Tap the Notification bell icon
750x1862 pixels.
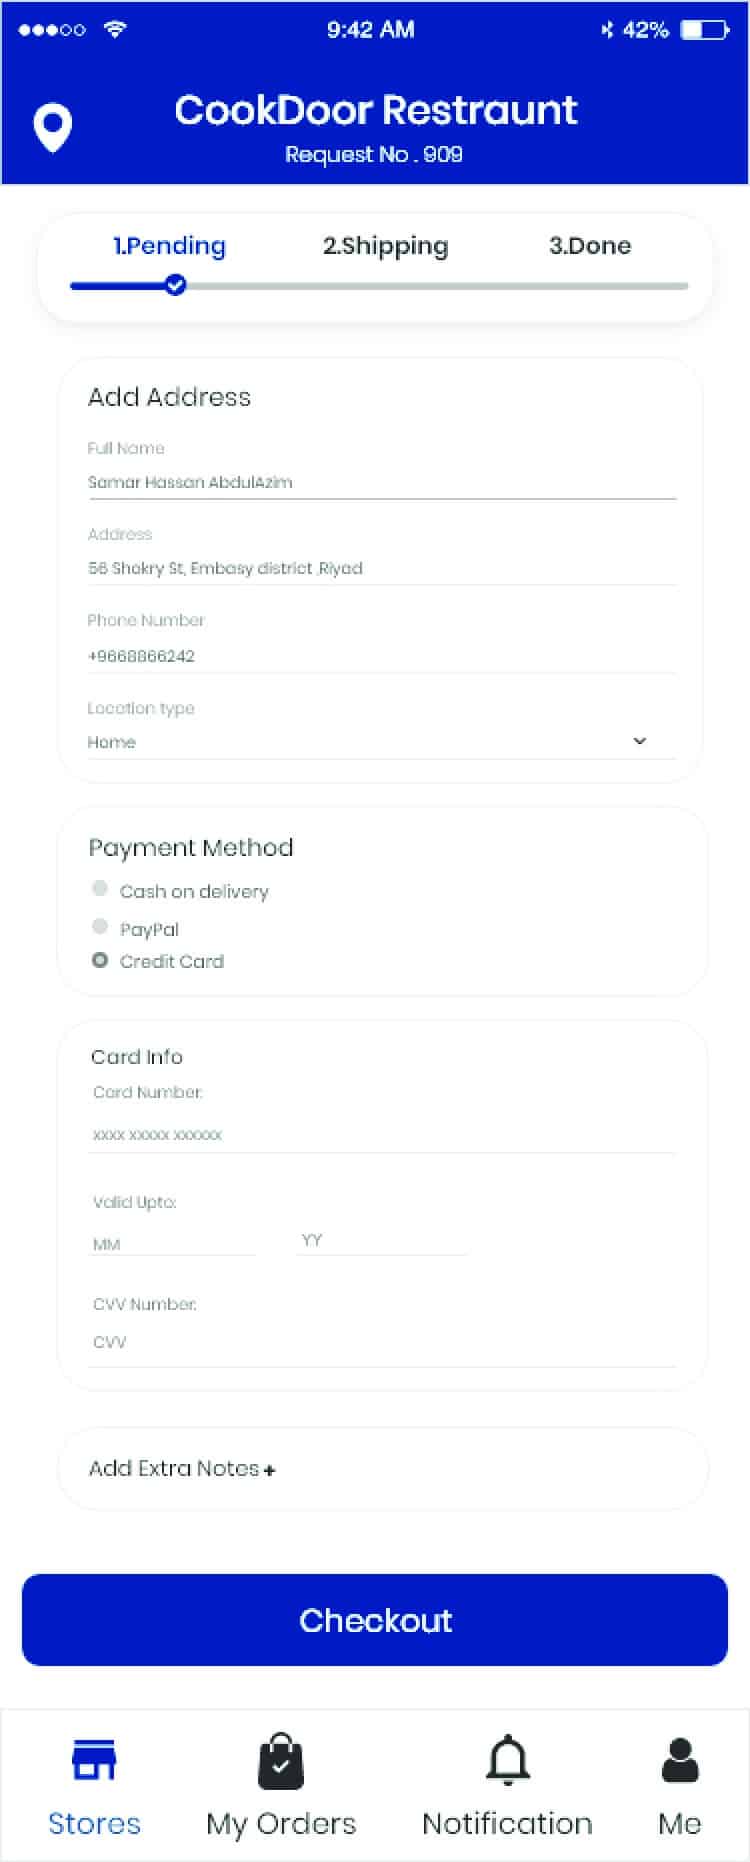point(507,1760)
